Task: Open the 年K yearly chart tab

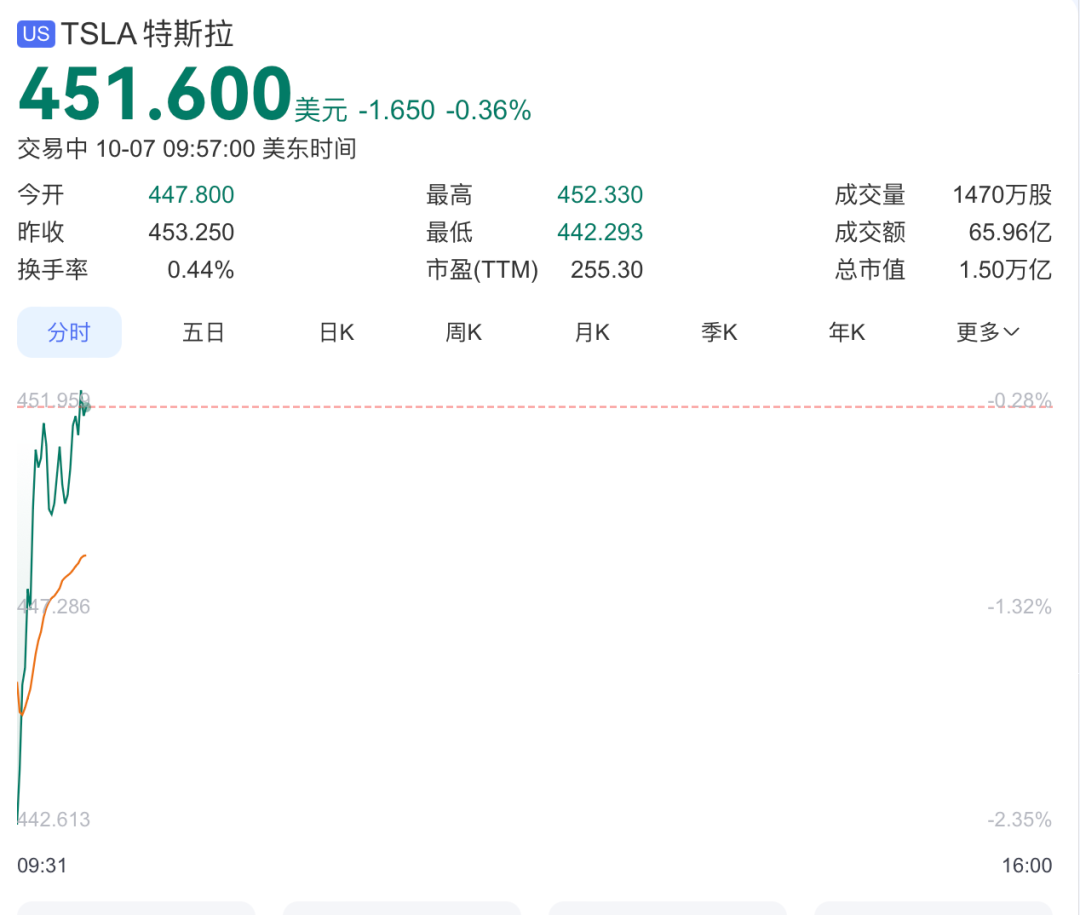Action: [x=846, y=333]
